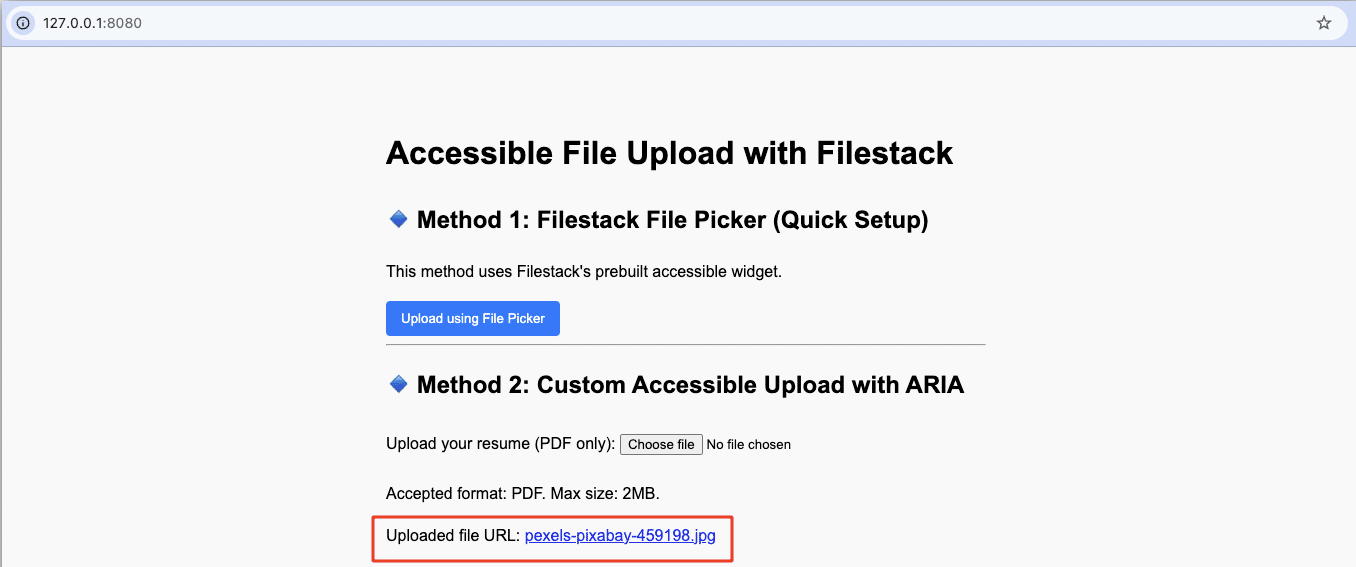The image size is (1356, 567).
Task: Click the 8080 port number in URL
Action: (x=124, y=23)
